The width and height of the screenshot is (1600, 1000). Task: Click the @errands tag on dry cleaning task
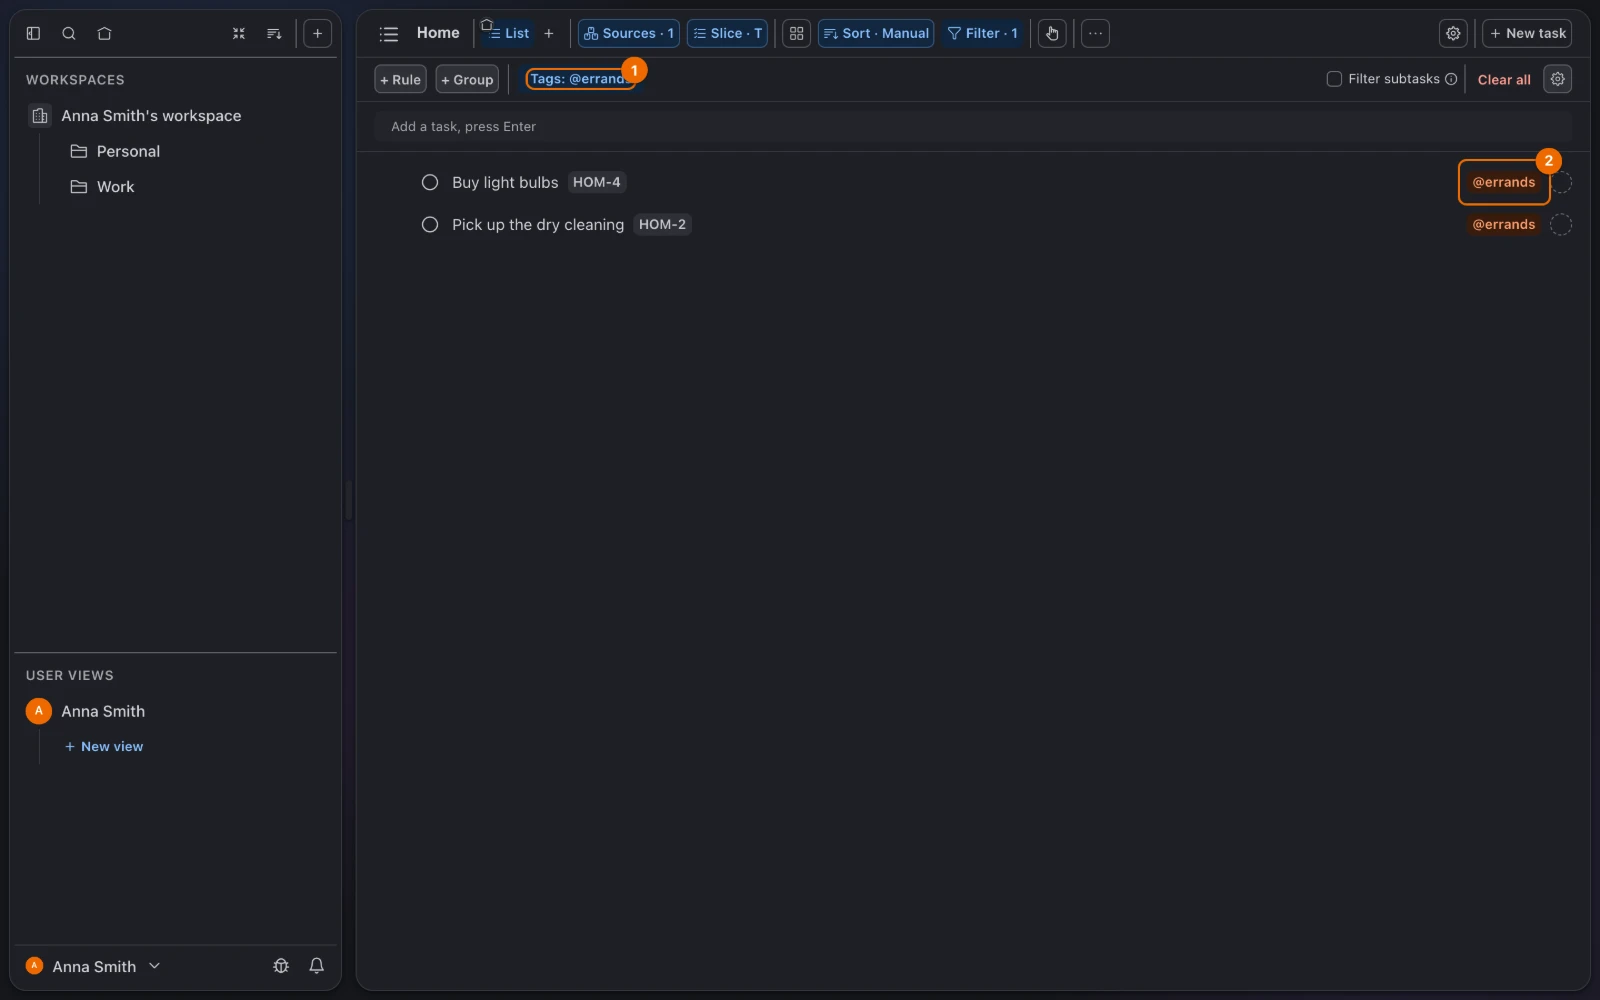1504,225
